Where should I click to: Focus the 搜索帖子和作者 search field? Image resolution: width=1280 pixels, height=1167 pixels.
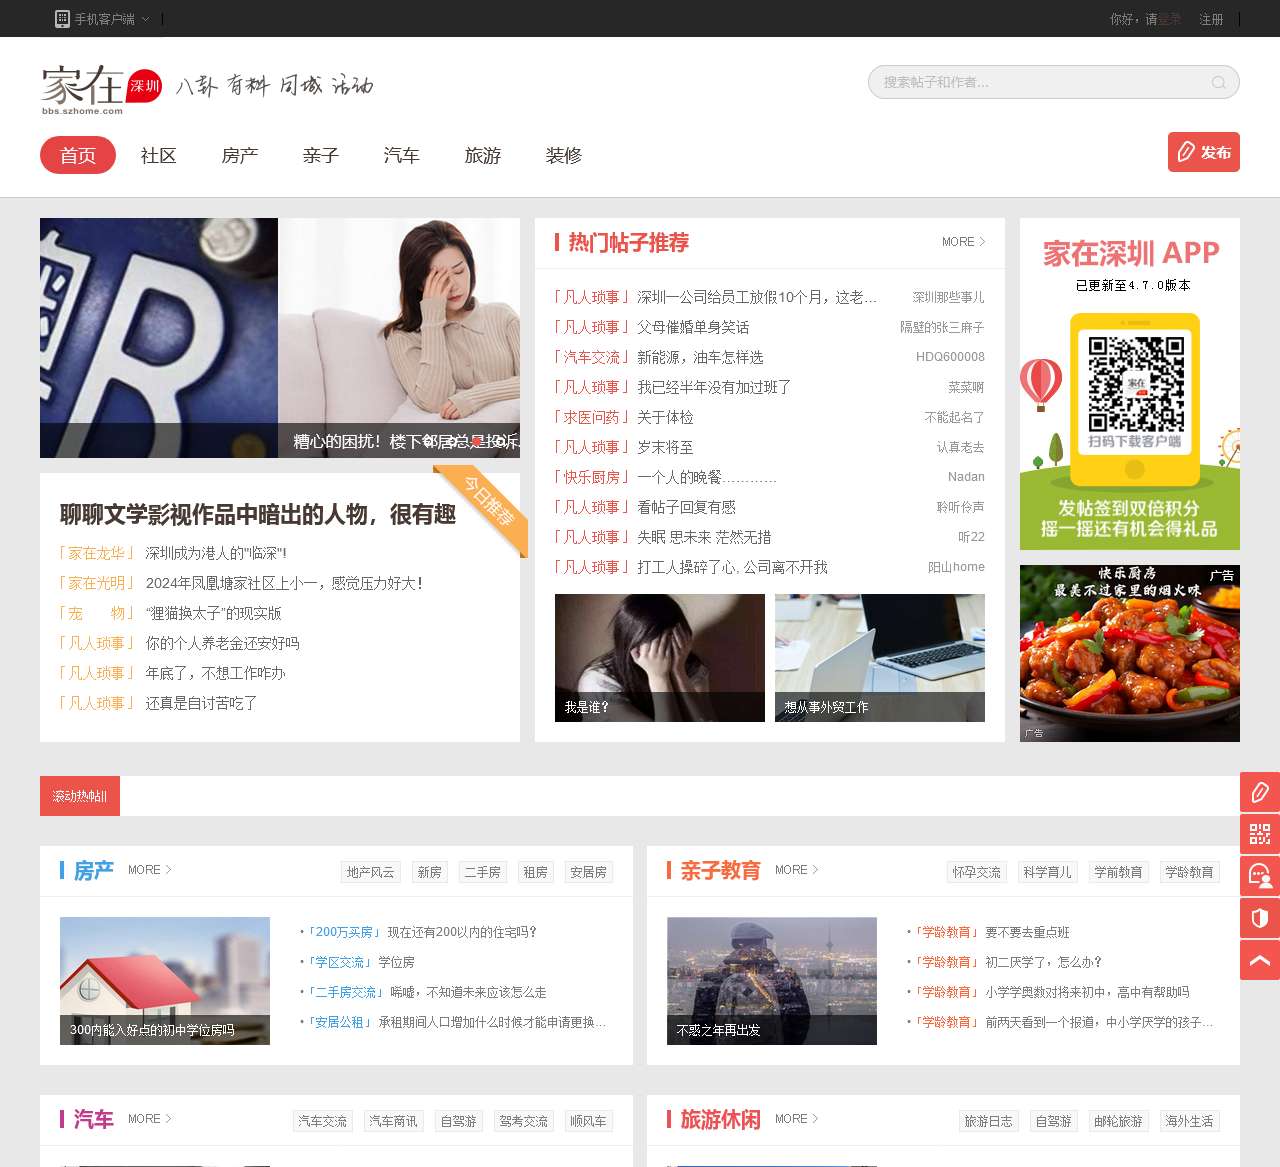(1054, 82)
